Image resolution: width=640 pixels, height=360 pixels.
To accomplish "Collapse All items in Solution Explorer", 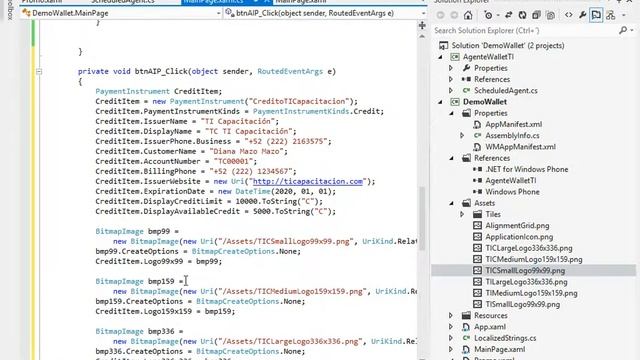I will click(536, 16).
